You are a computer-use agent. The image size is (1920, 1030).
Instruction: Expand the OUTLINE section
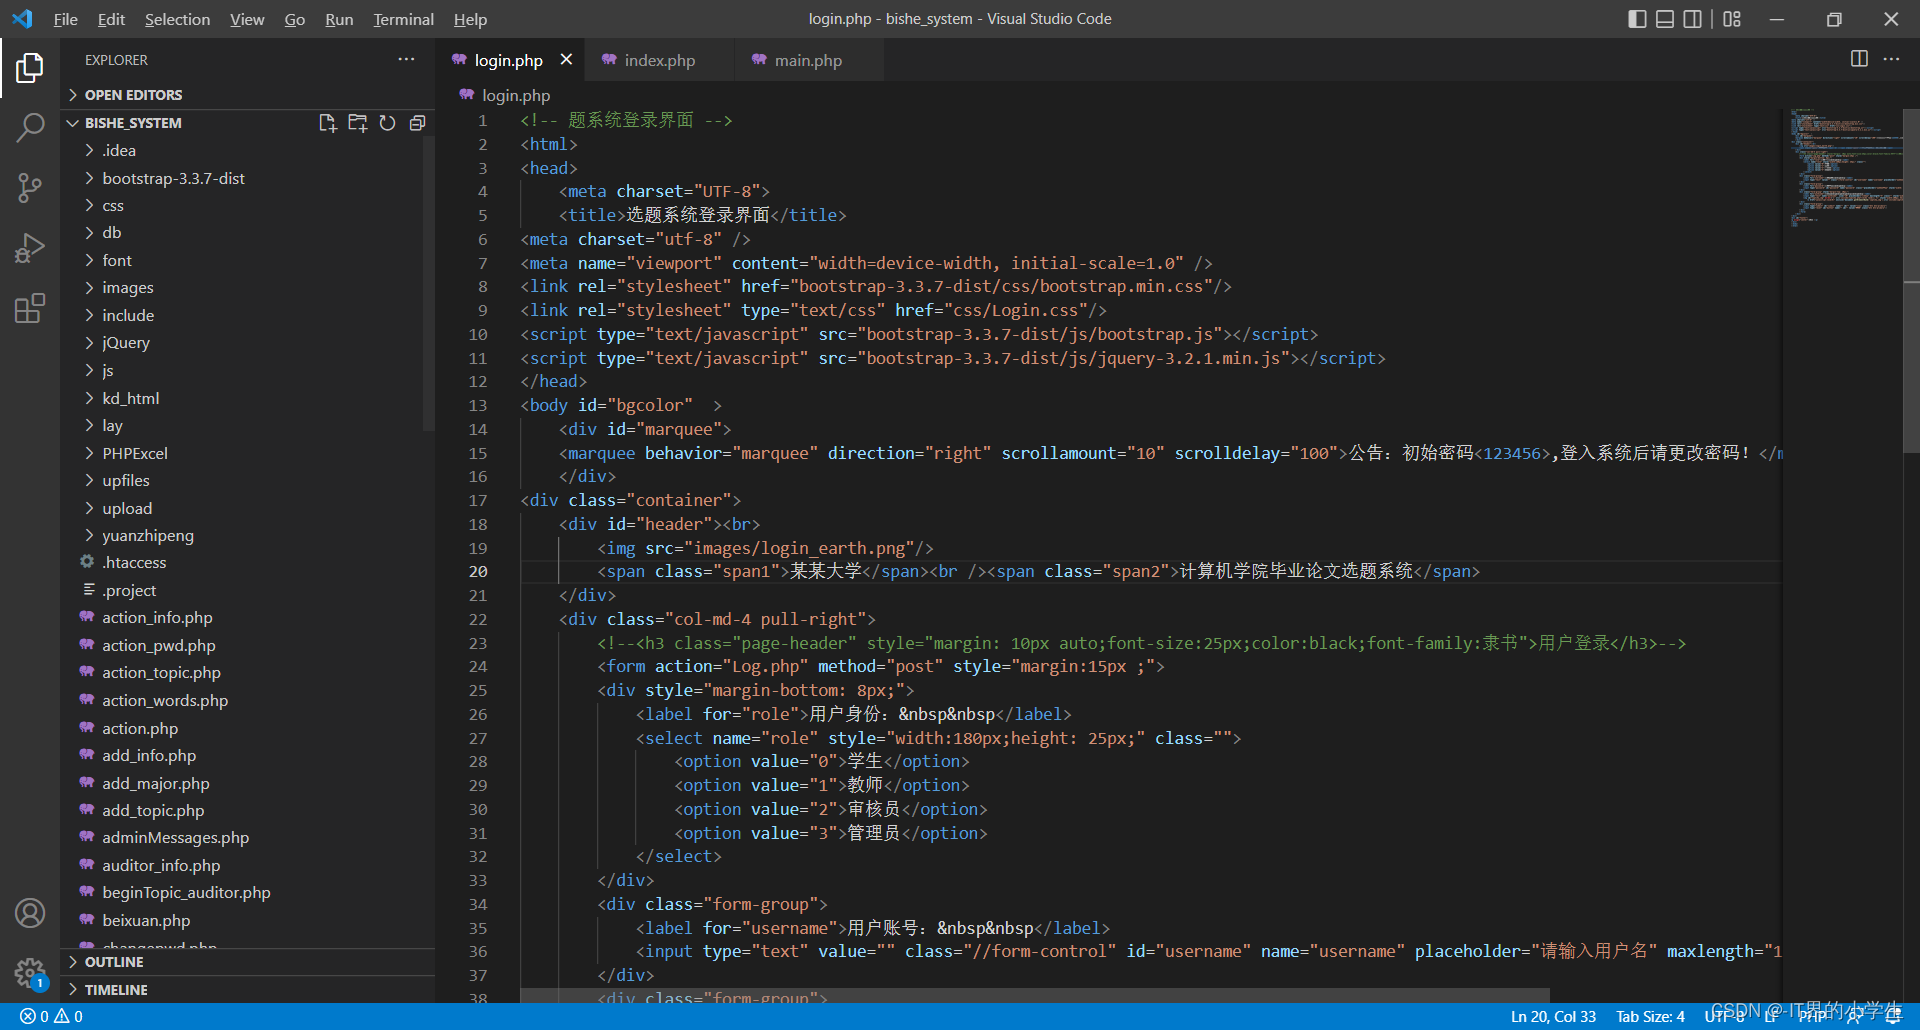click(x=247, y=962)
